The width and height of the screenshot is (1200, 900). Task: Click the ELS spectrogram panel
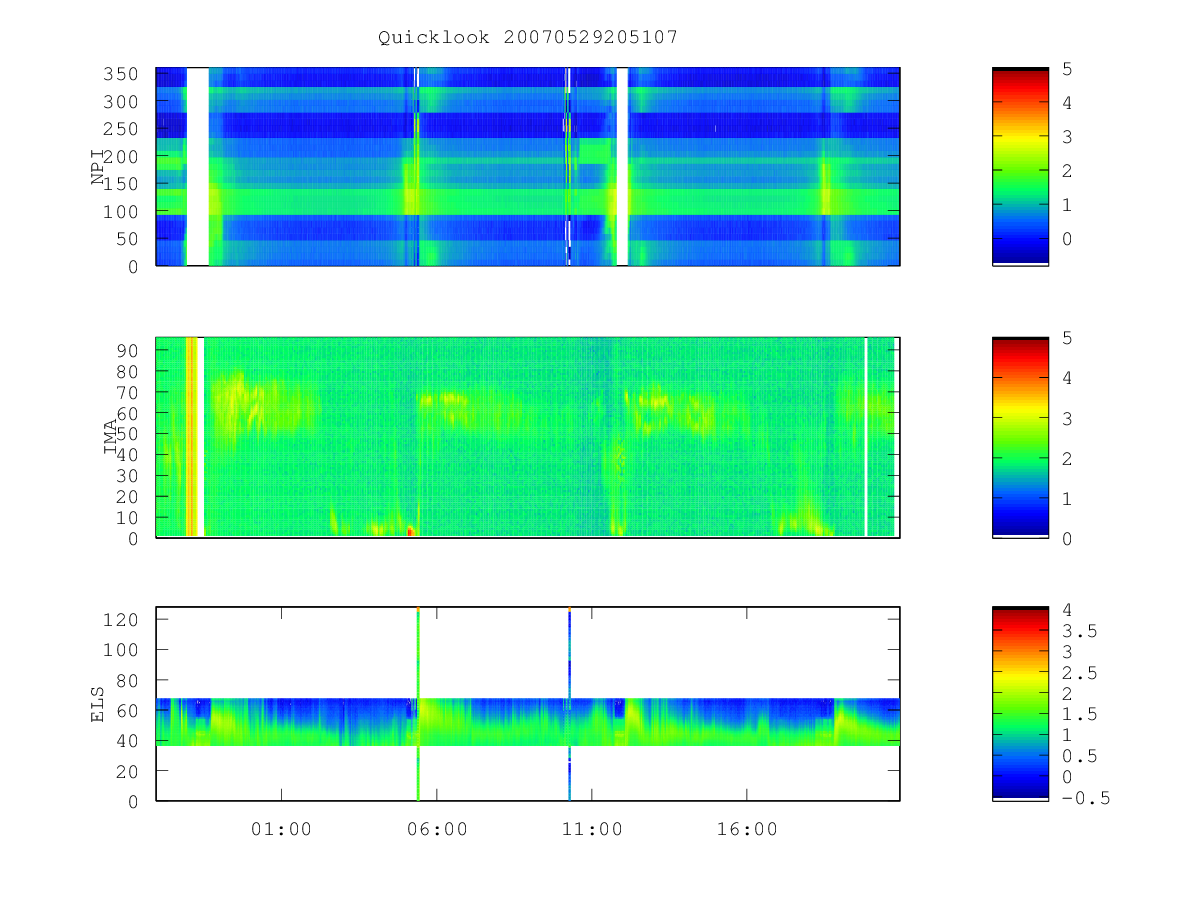coord(528,704)
